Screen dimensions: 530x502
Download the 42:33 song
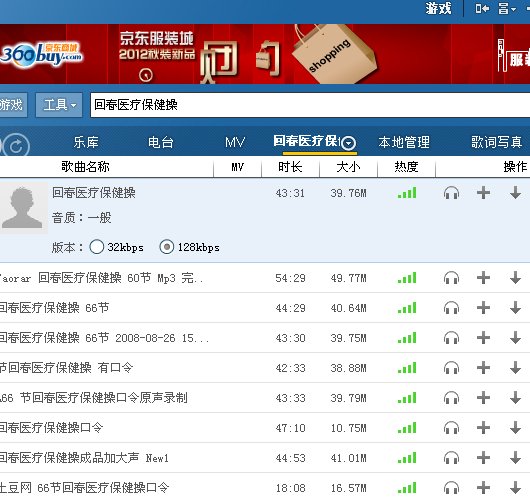click(515, 367)
